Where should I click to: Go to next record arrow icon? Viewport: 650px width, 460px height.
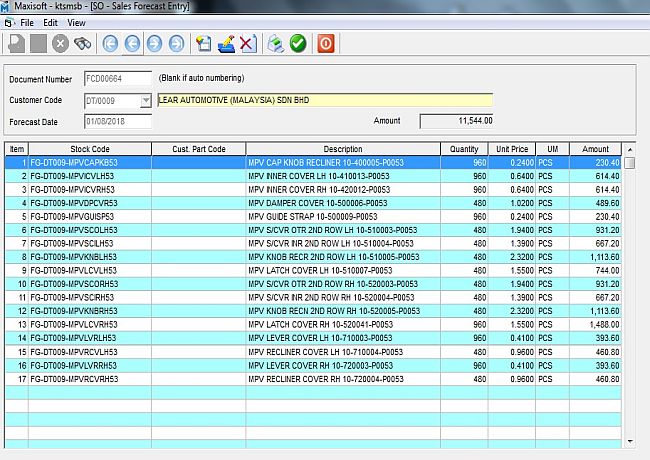[x=154, y=44]
